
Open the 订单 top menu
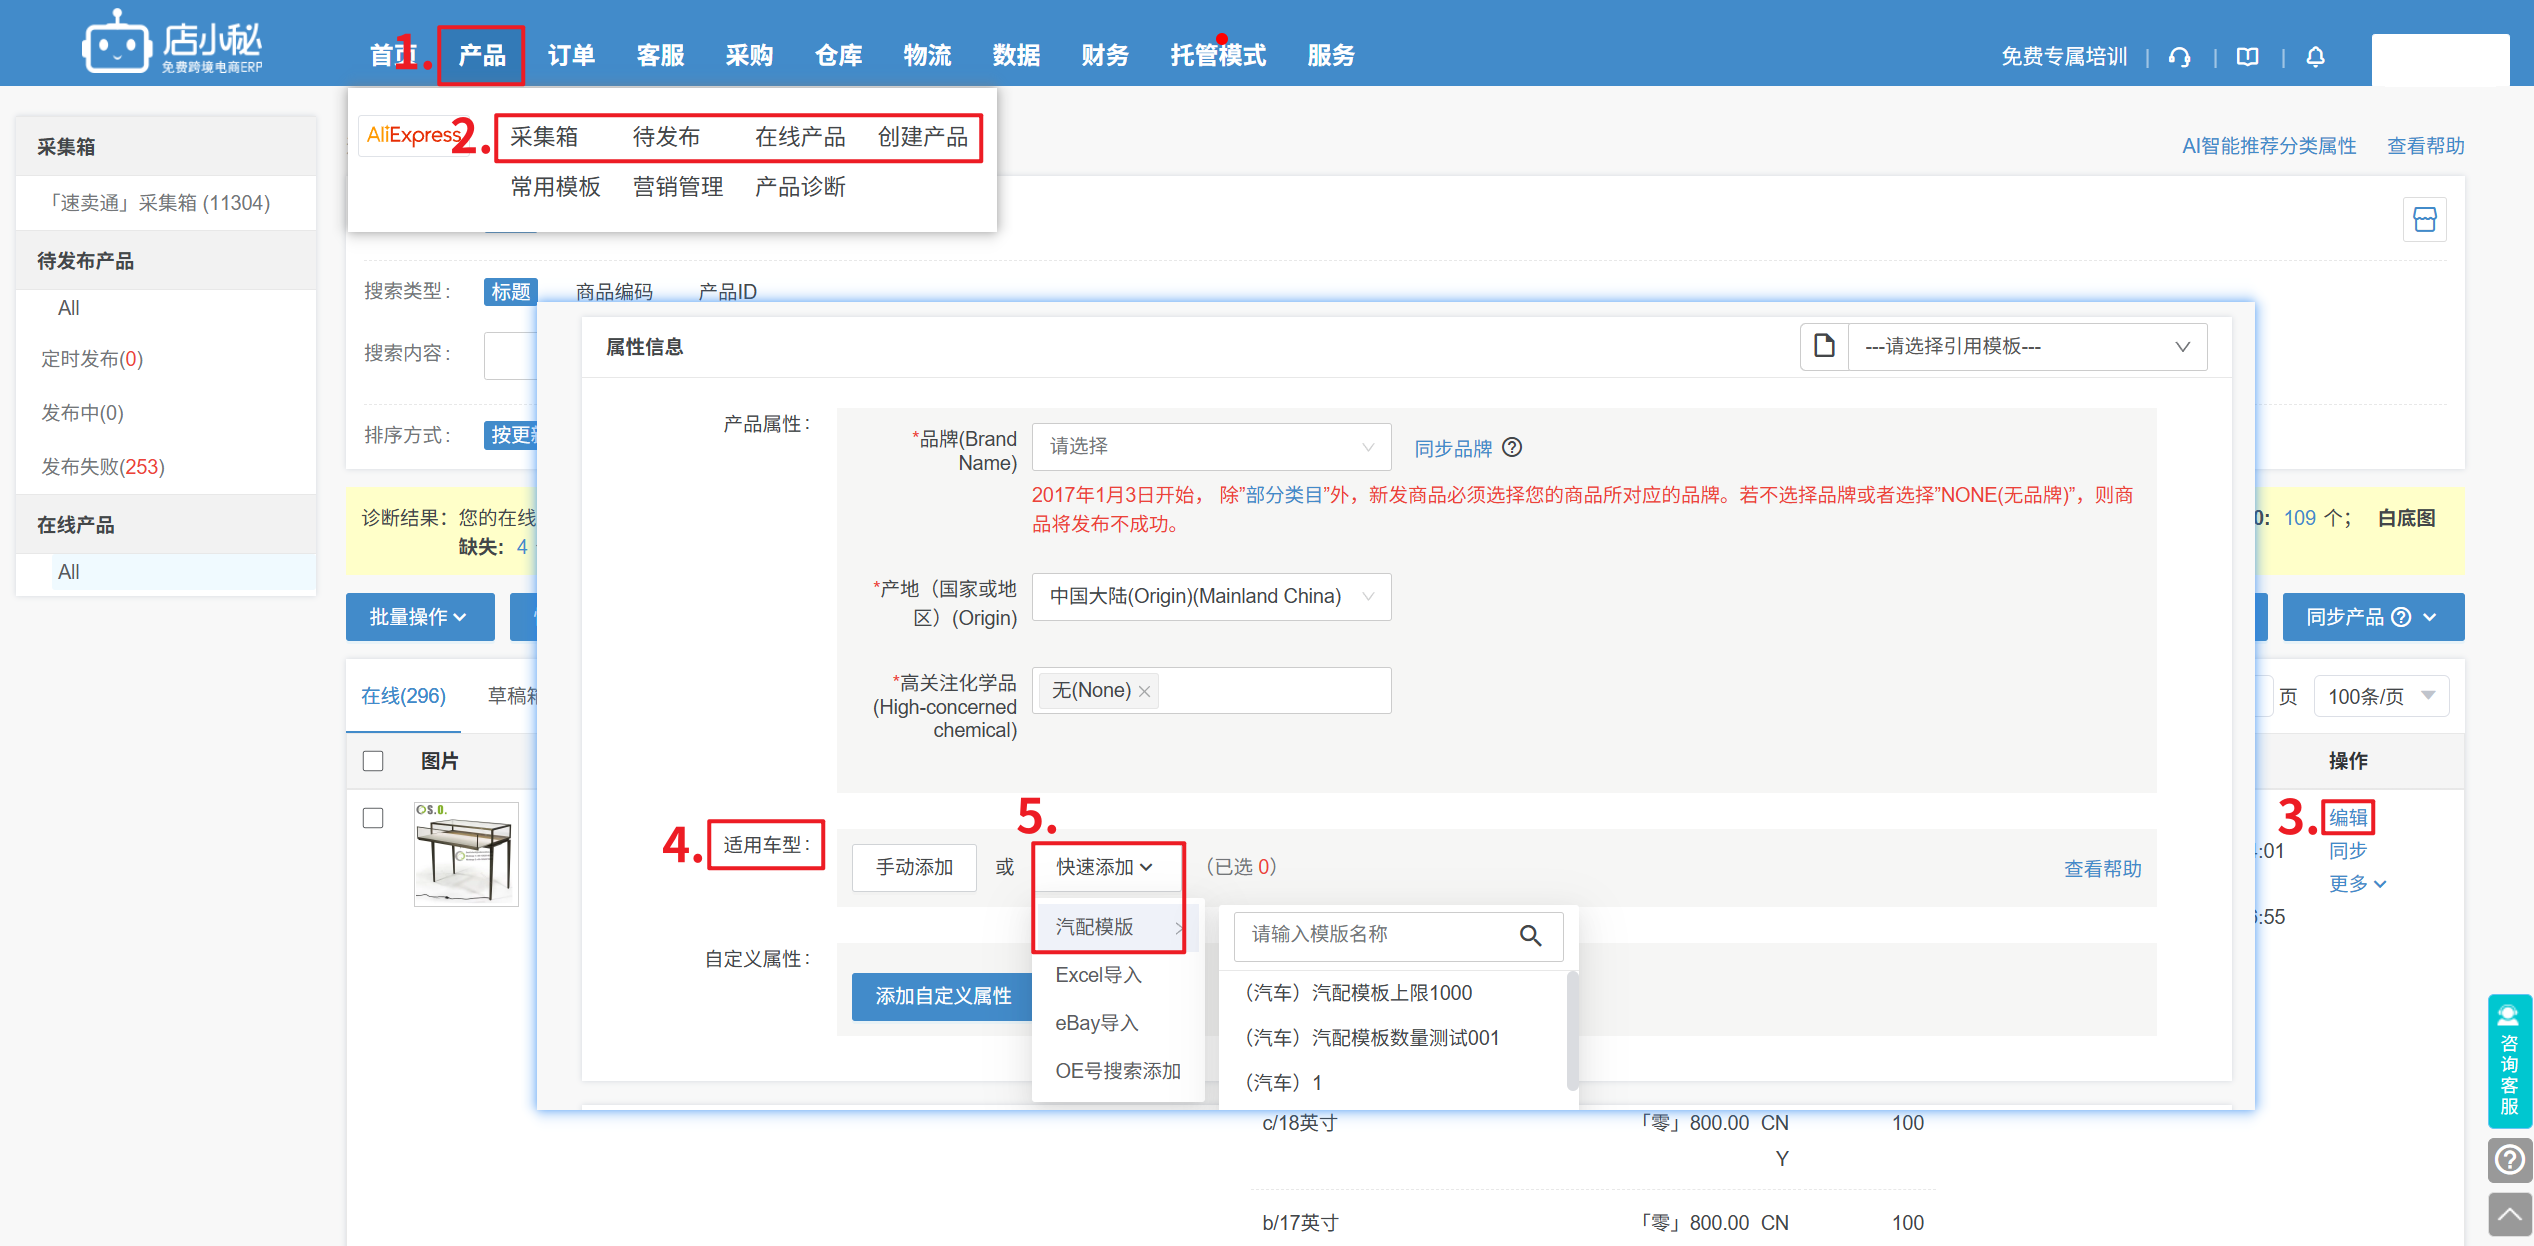point(571,55)
